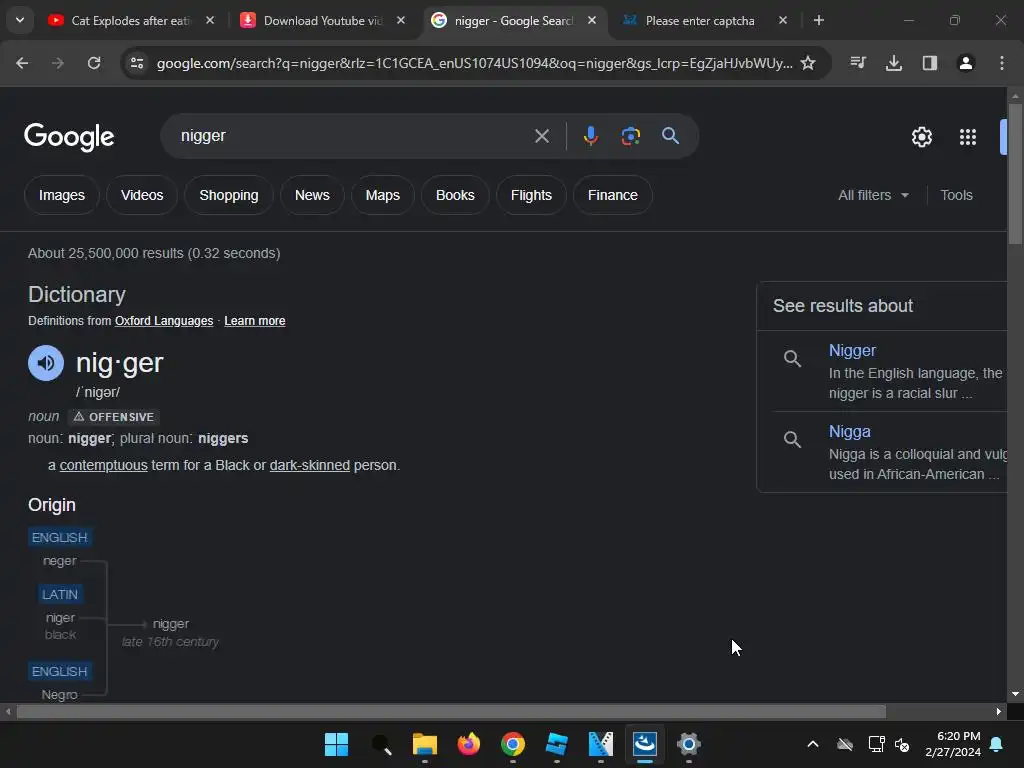Open Windows taskbar search
This screenshot has width=1024, height=768.
[381, 744]
